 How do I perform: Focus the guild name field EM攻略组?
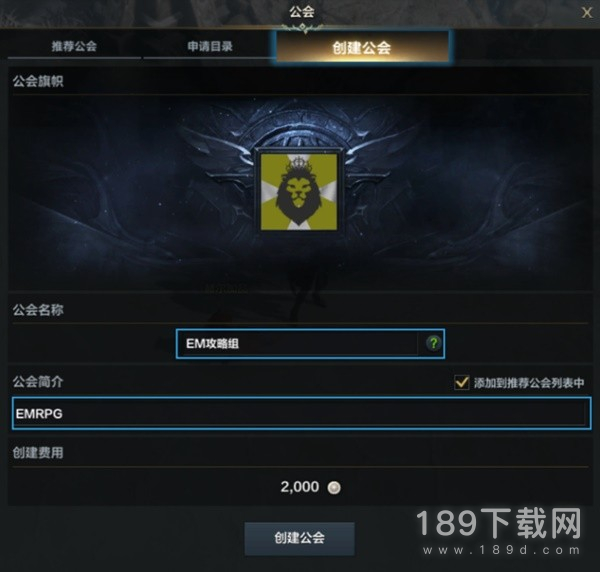pos(310,344)
